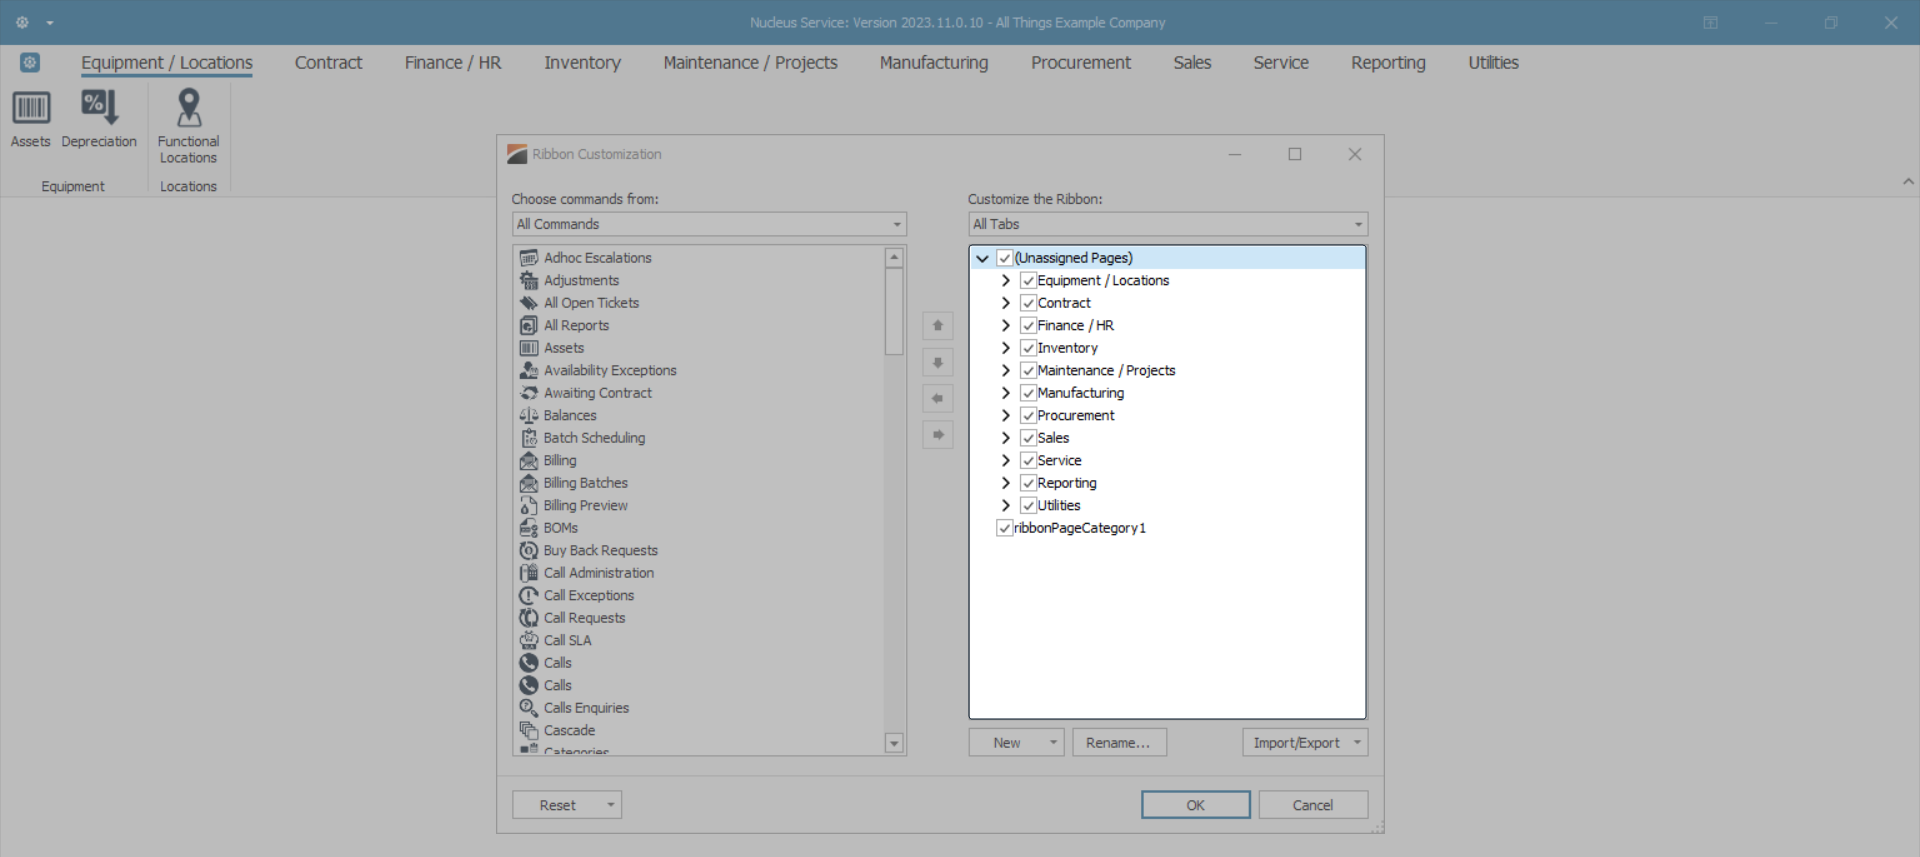This screenshot has width=1920, height=857.
Task: Expand the Sales tree node
Action: tap(1005, 438)
